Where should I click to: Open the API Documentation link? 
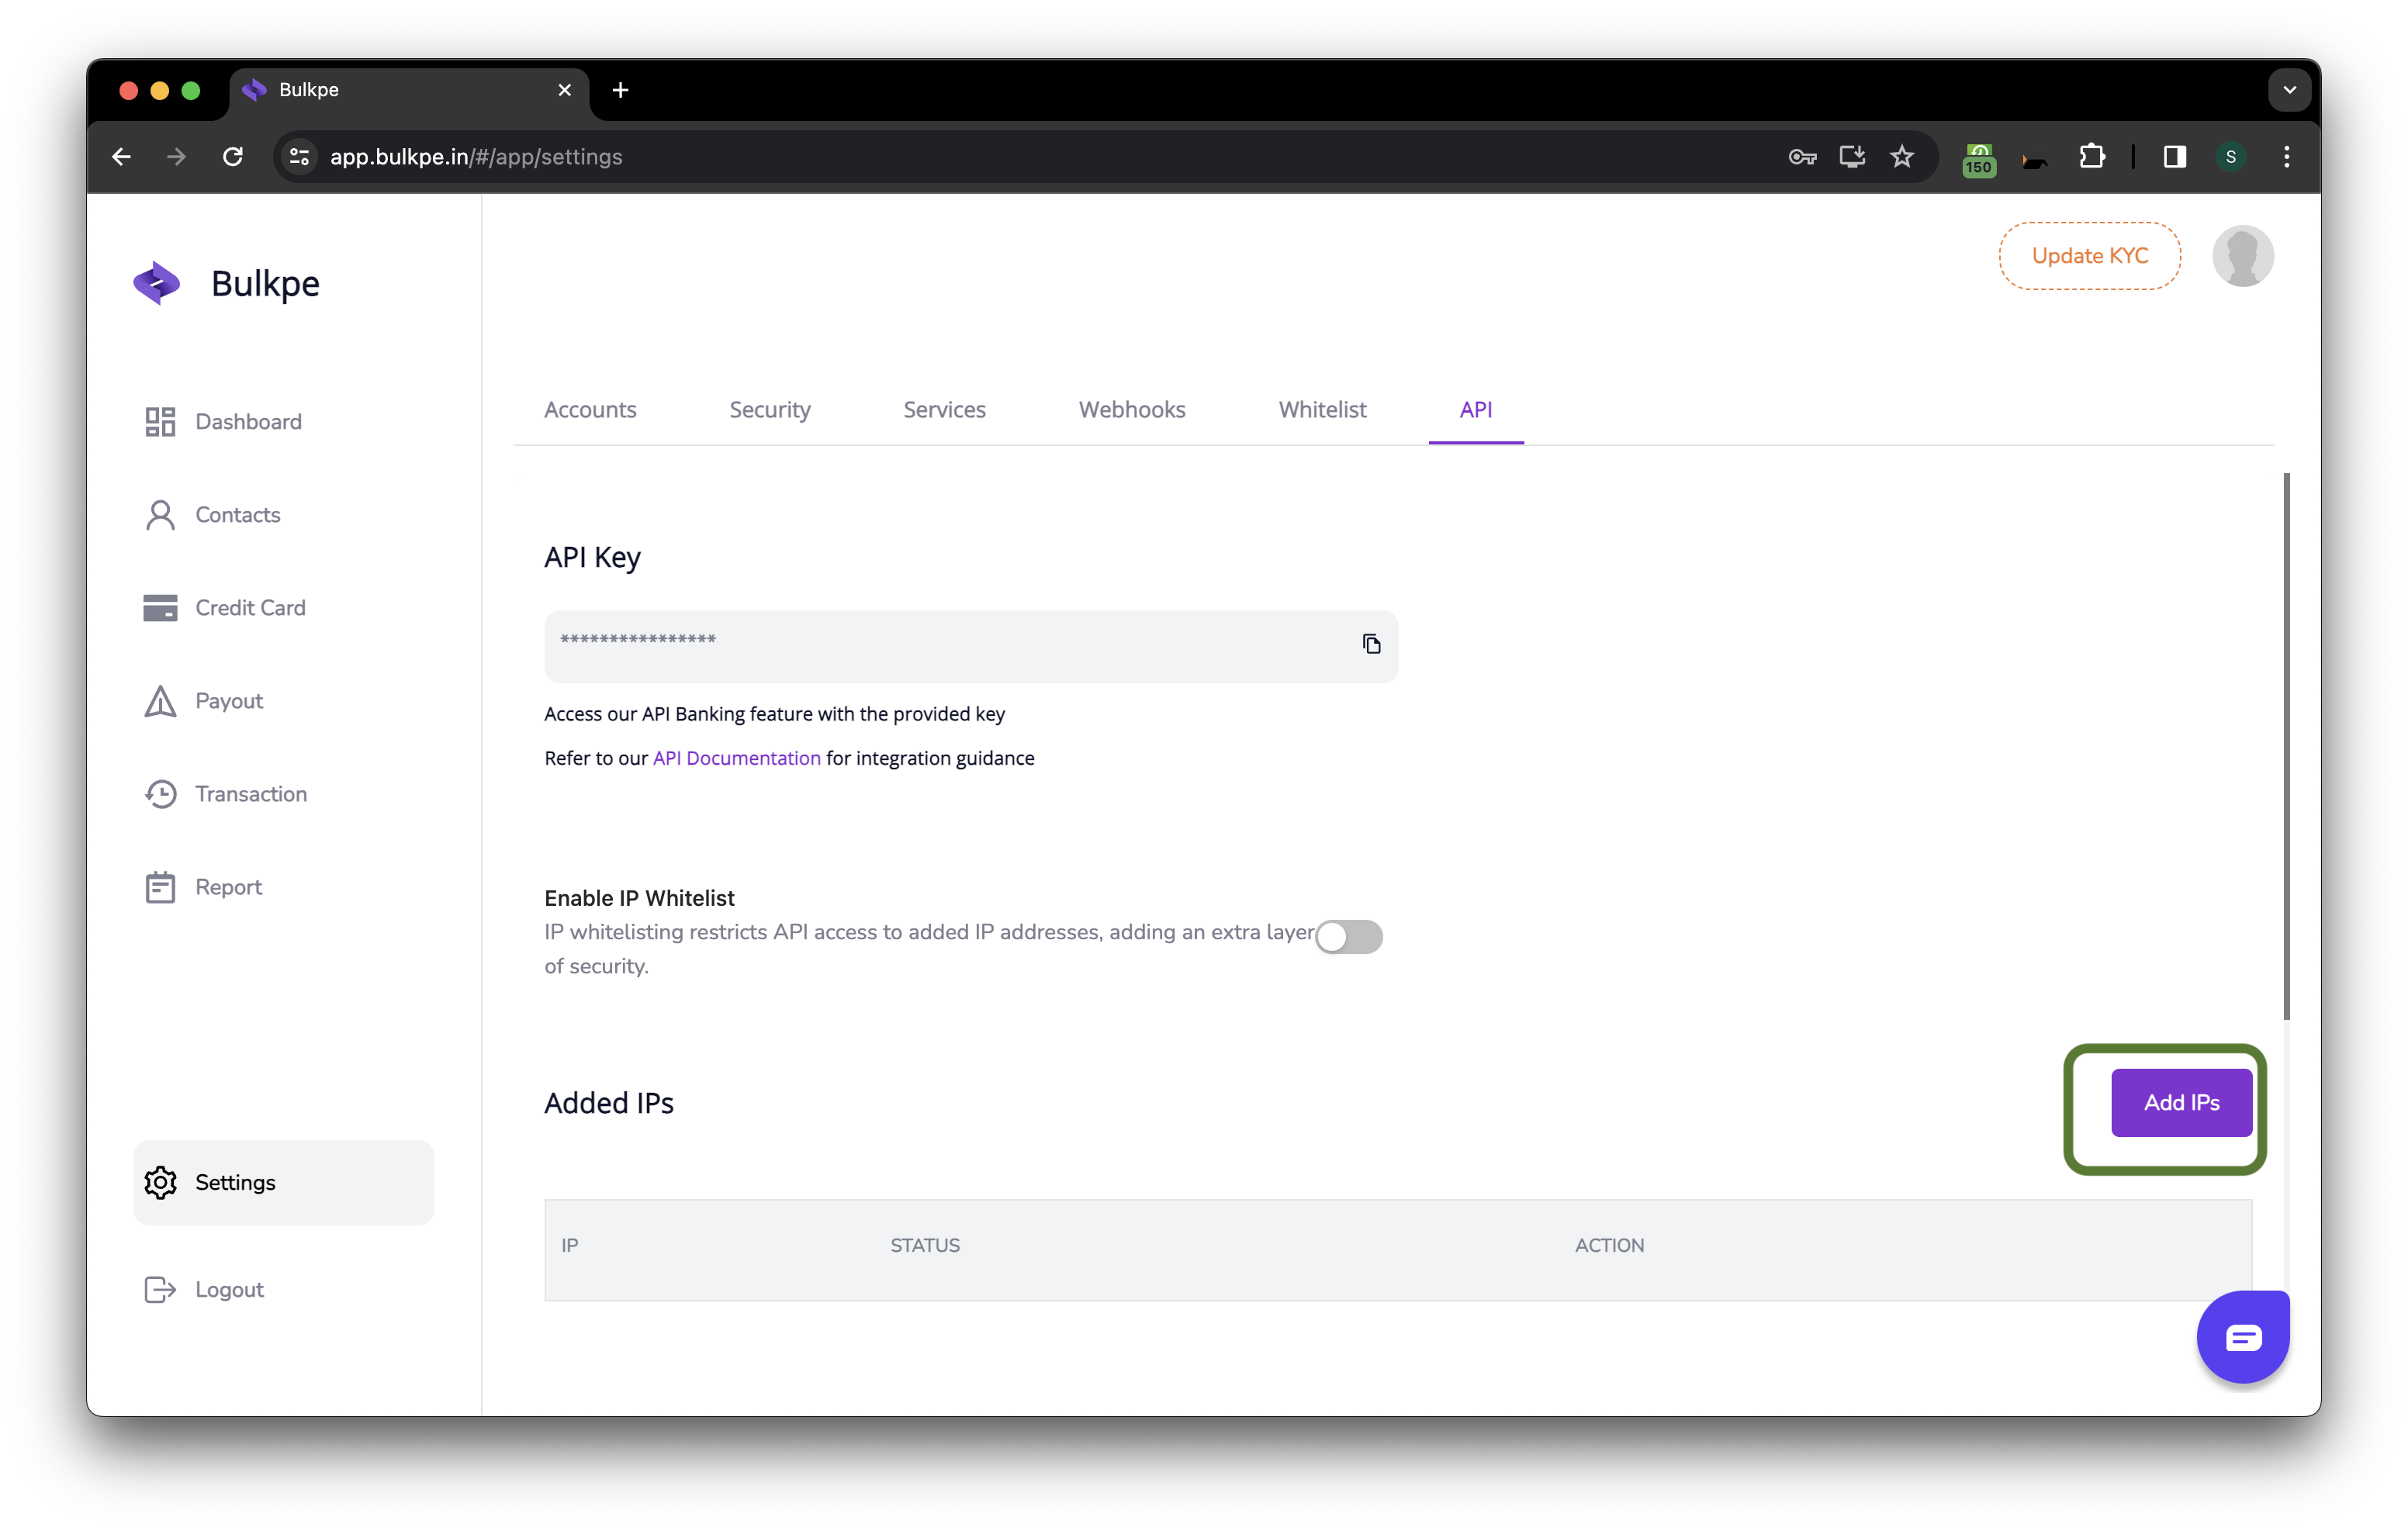click(x=736, y=759)
